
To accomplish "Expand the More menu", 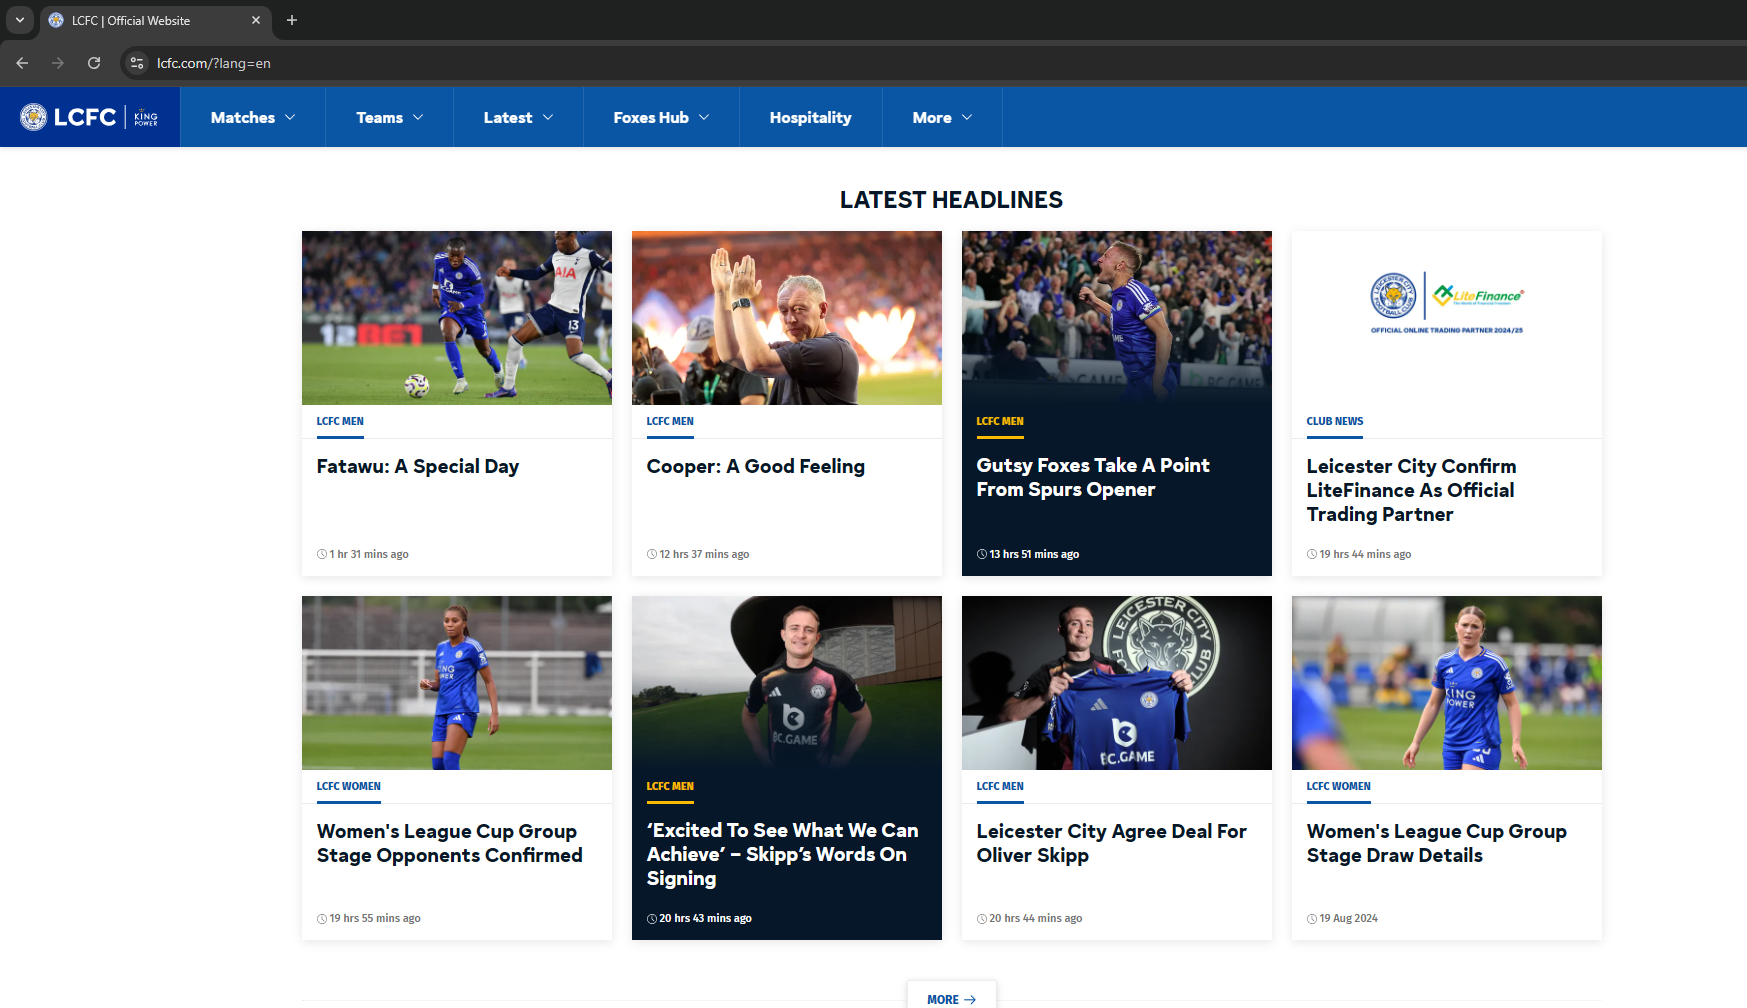I will 942,117.
